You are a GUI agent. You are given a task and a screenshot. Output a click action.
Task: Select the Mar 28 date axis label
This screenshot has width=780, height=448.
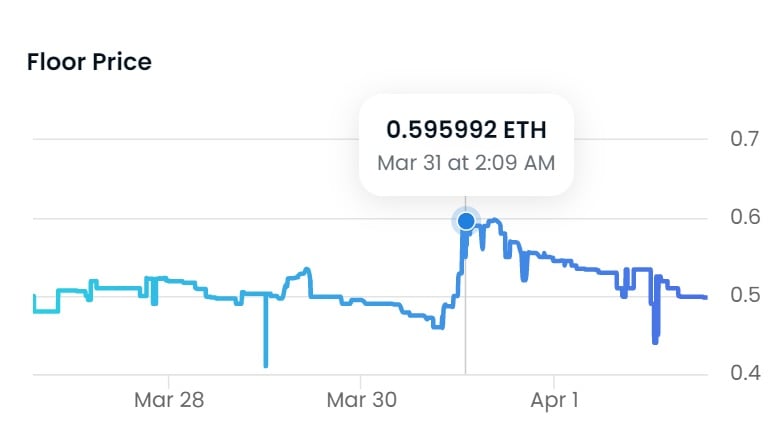click(x=169, y=400)
